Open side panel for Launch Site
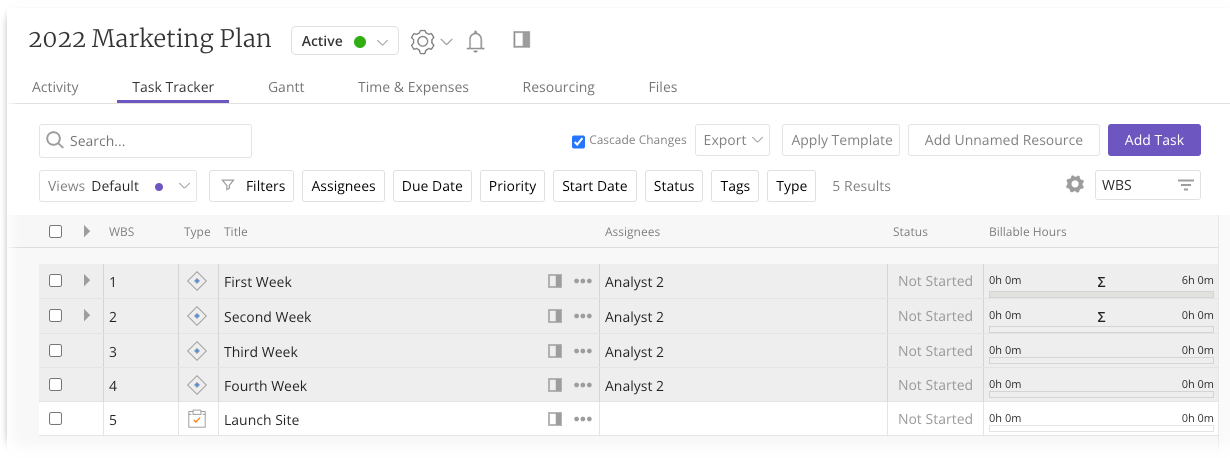Viewport: 1230px width, 458px height. (555, 419)
